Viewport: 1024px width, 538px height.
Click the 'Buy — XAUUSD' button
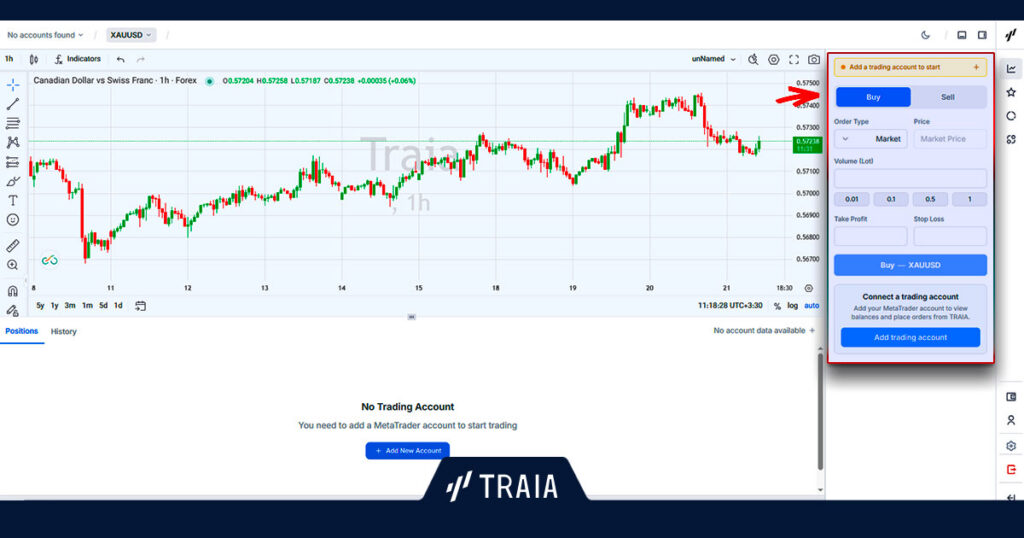coord(910,265)
